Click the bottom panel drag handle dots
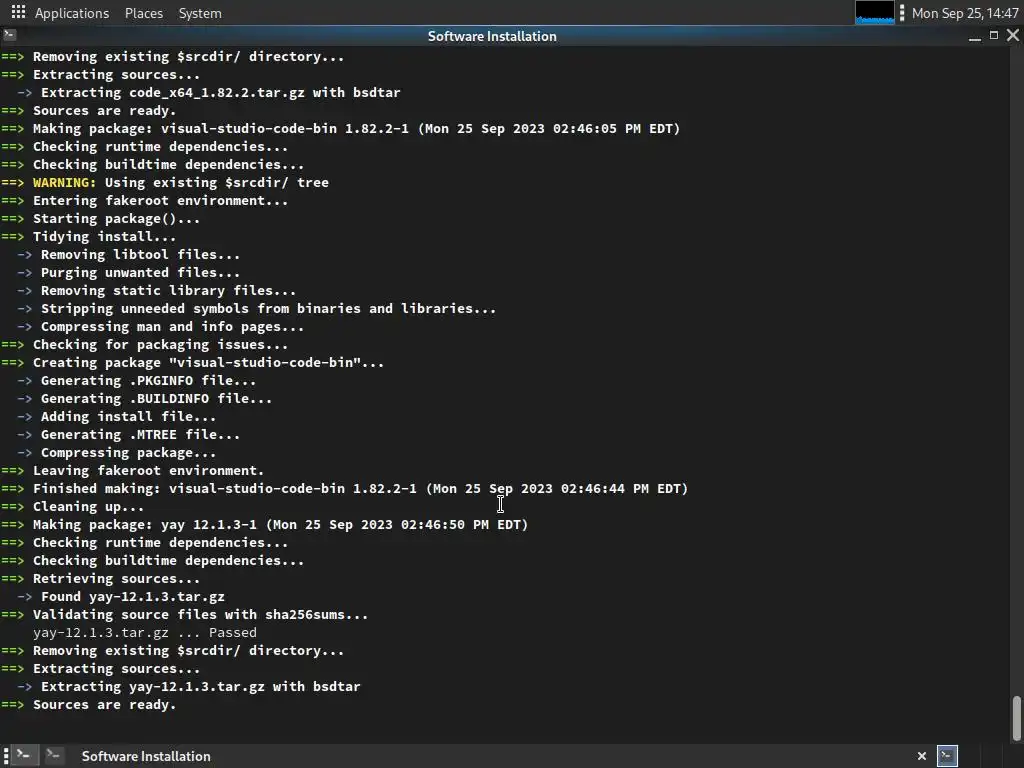Viewport: 1024px width, 768px height. [6, 756]
